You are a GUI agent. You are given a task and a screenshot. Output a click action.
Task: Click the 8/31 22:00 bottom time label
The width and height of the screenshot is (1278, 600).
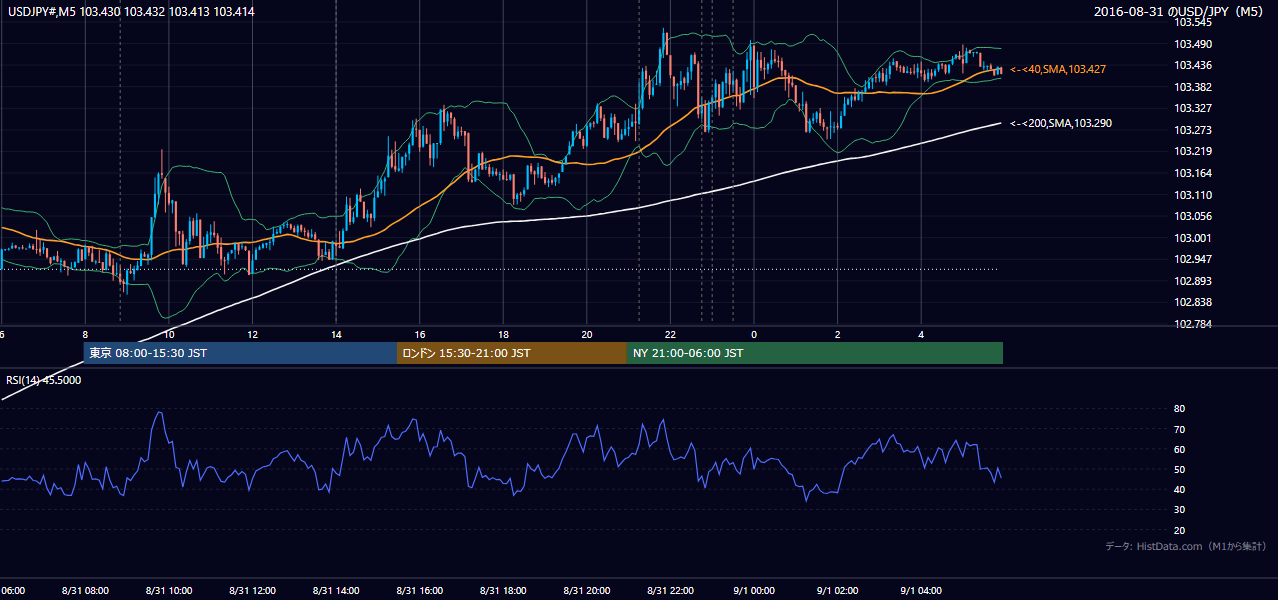[x=670, y=590]
